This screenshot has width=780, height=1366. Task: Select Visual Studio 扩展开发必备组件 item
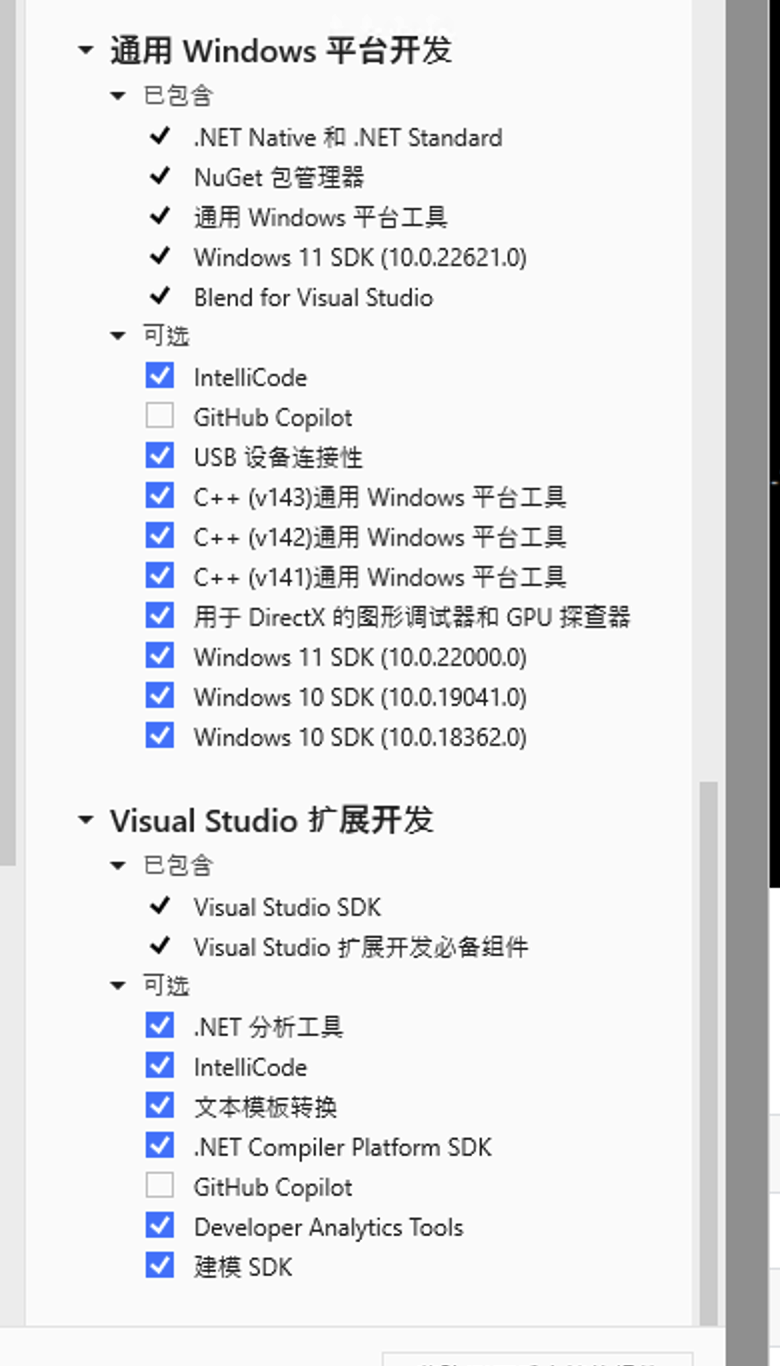tap(360, 947)
